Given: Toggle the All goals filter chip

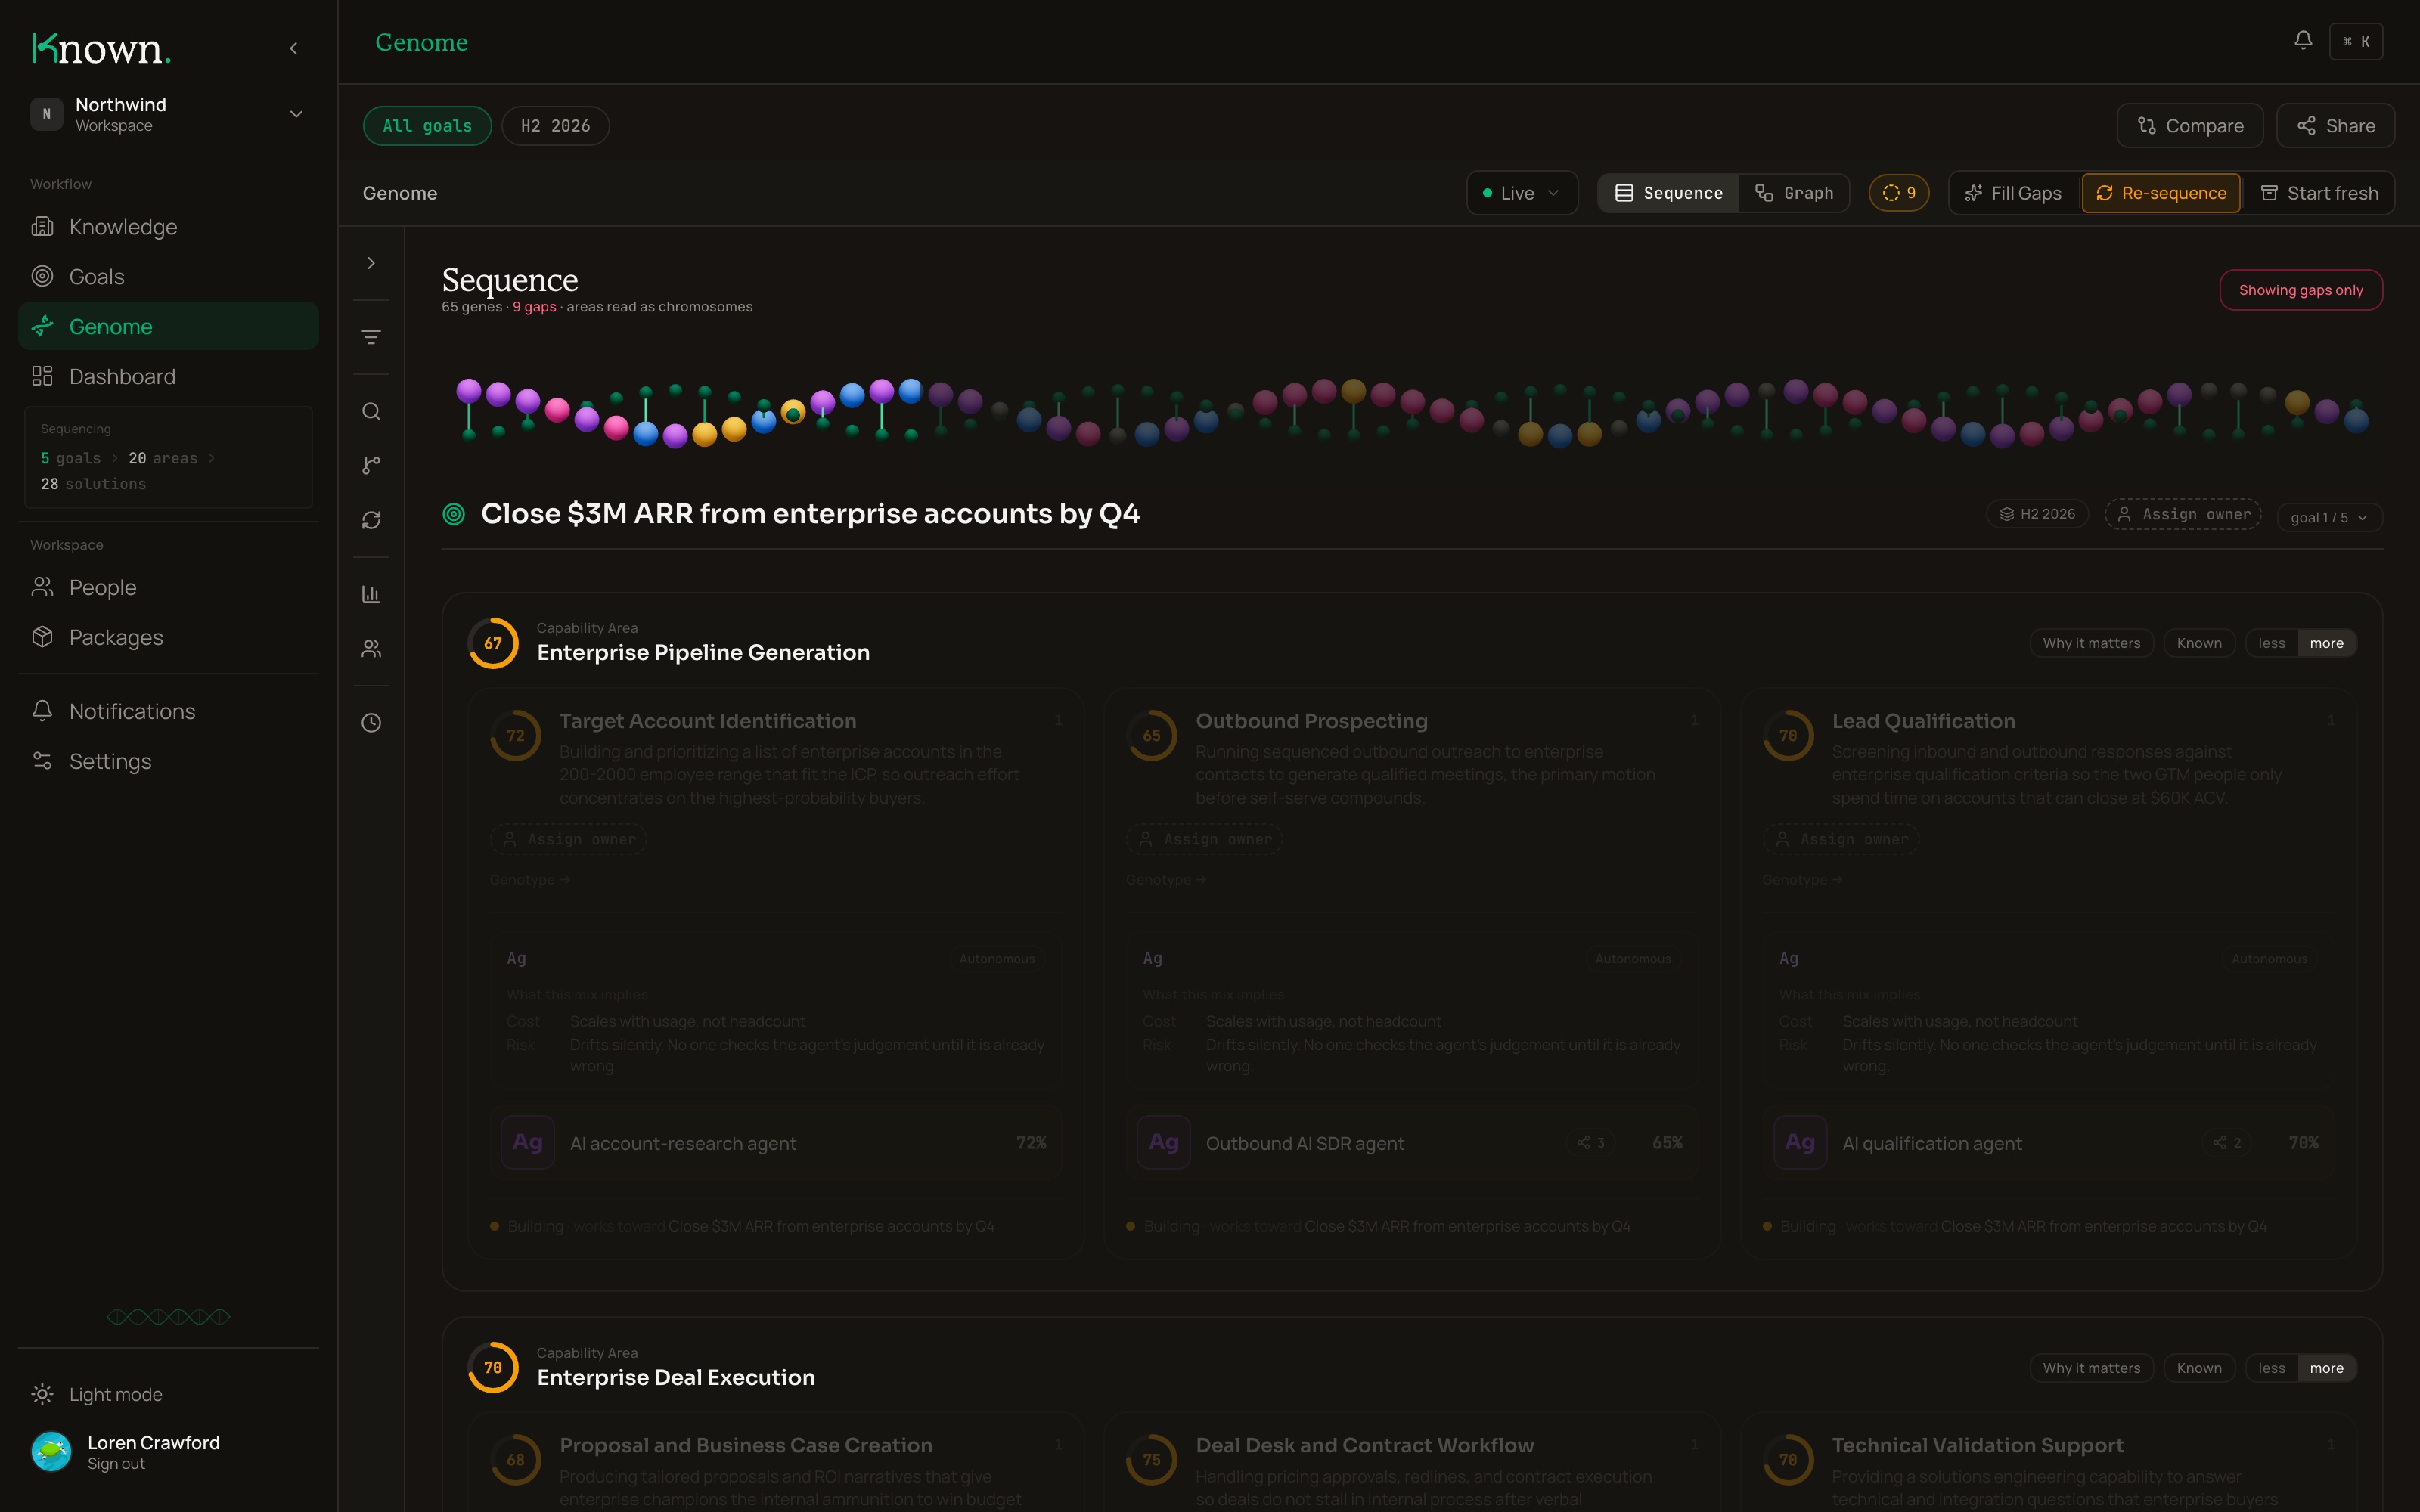Looking at the screenshot, I should coord(427,126).
